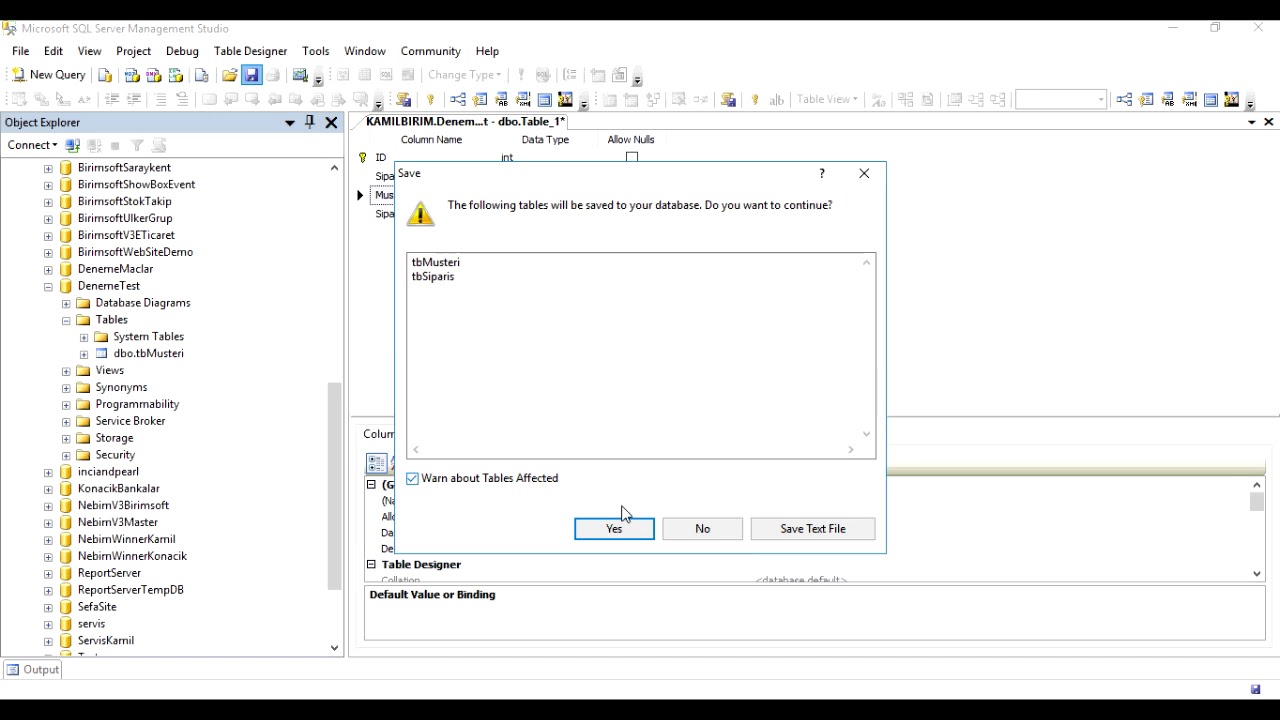Select the Security folder under DenemeTest
1280x720 pixels.
[115, 455]
